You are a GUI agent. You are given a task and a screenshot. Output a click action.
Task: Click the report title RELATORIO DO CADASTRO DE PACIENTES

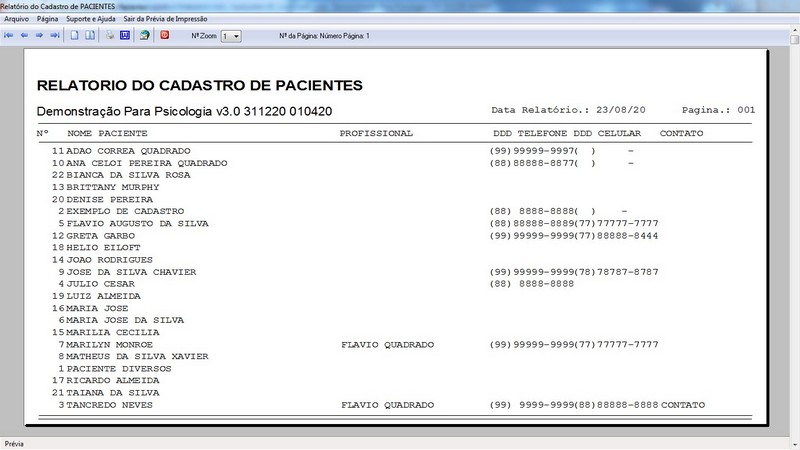pyautogui.click(x=199, y=85)
